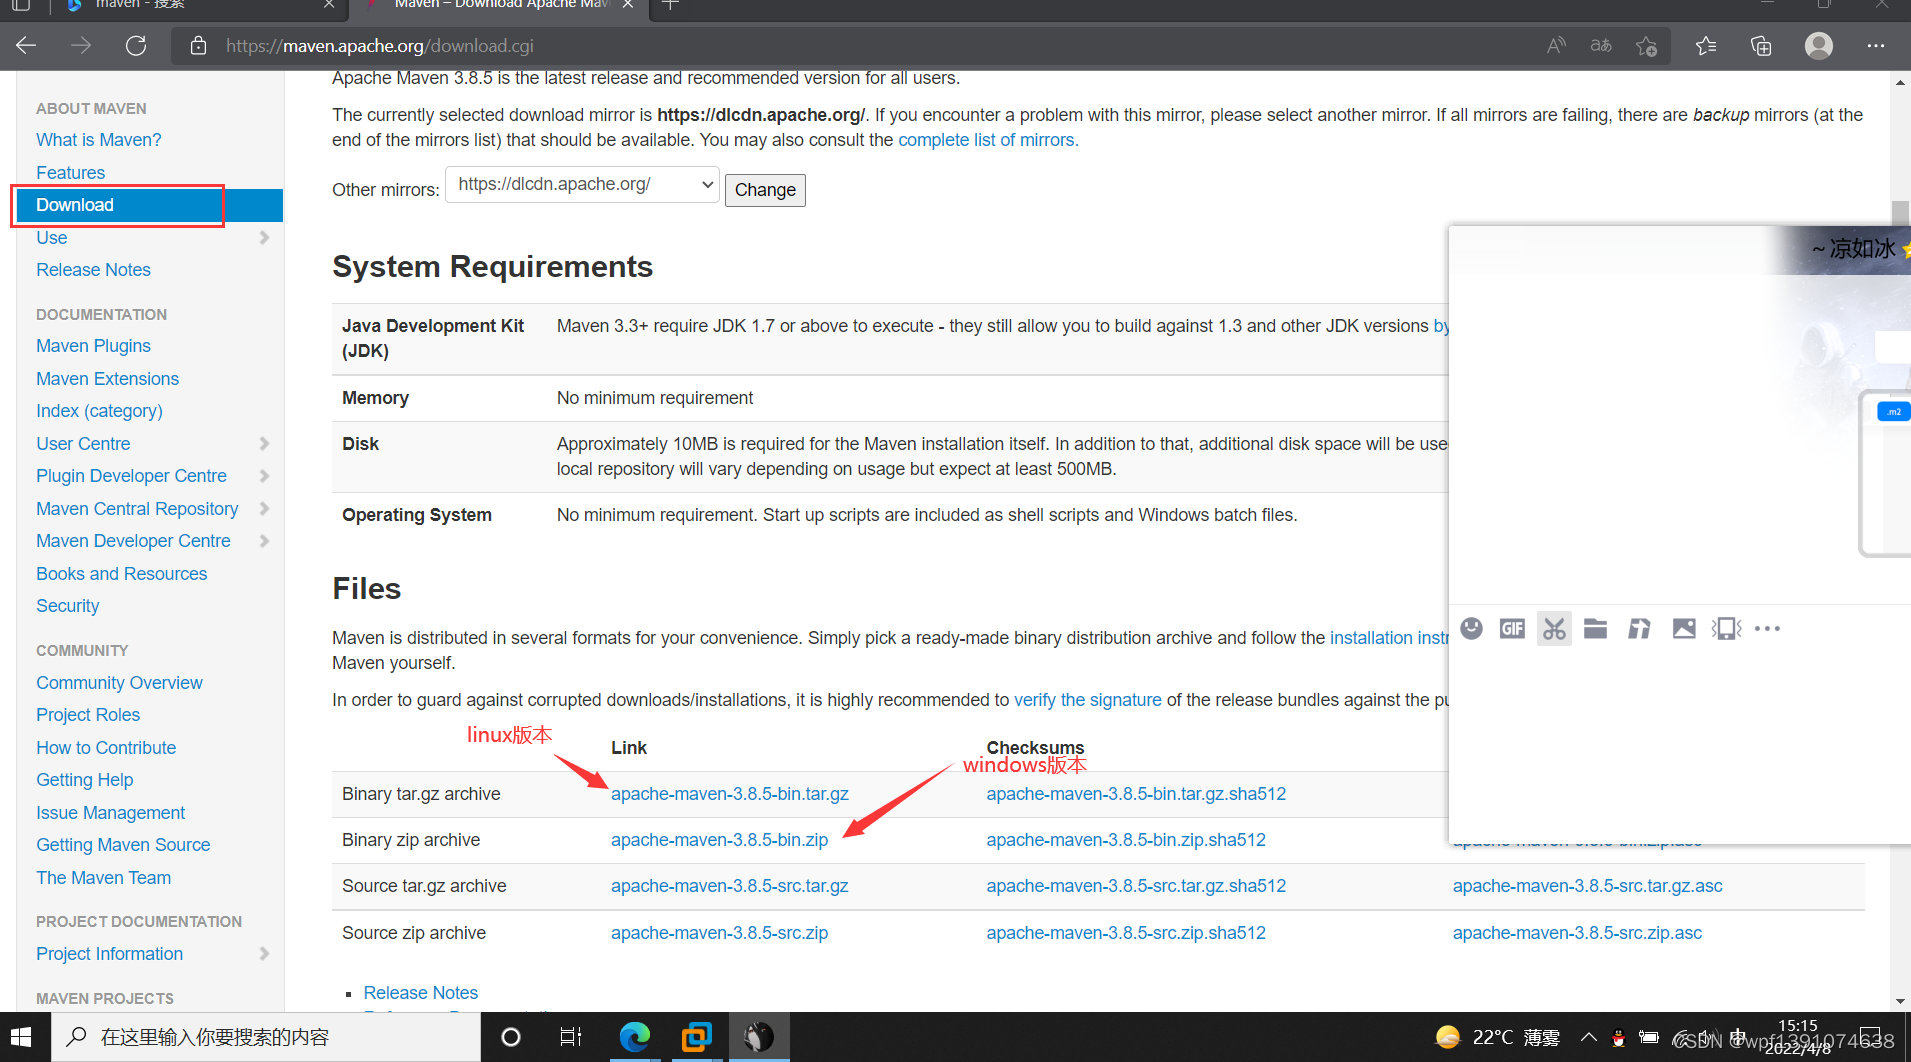
Task: Open Getting Maven Source link
Action: (123, 845)
